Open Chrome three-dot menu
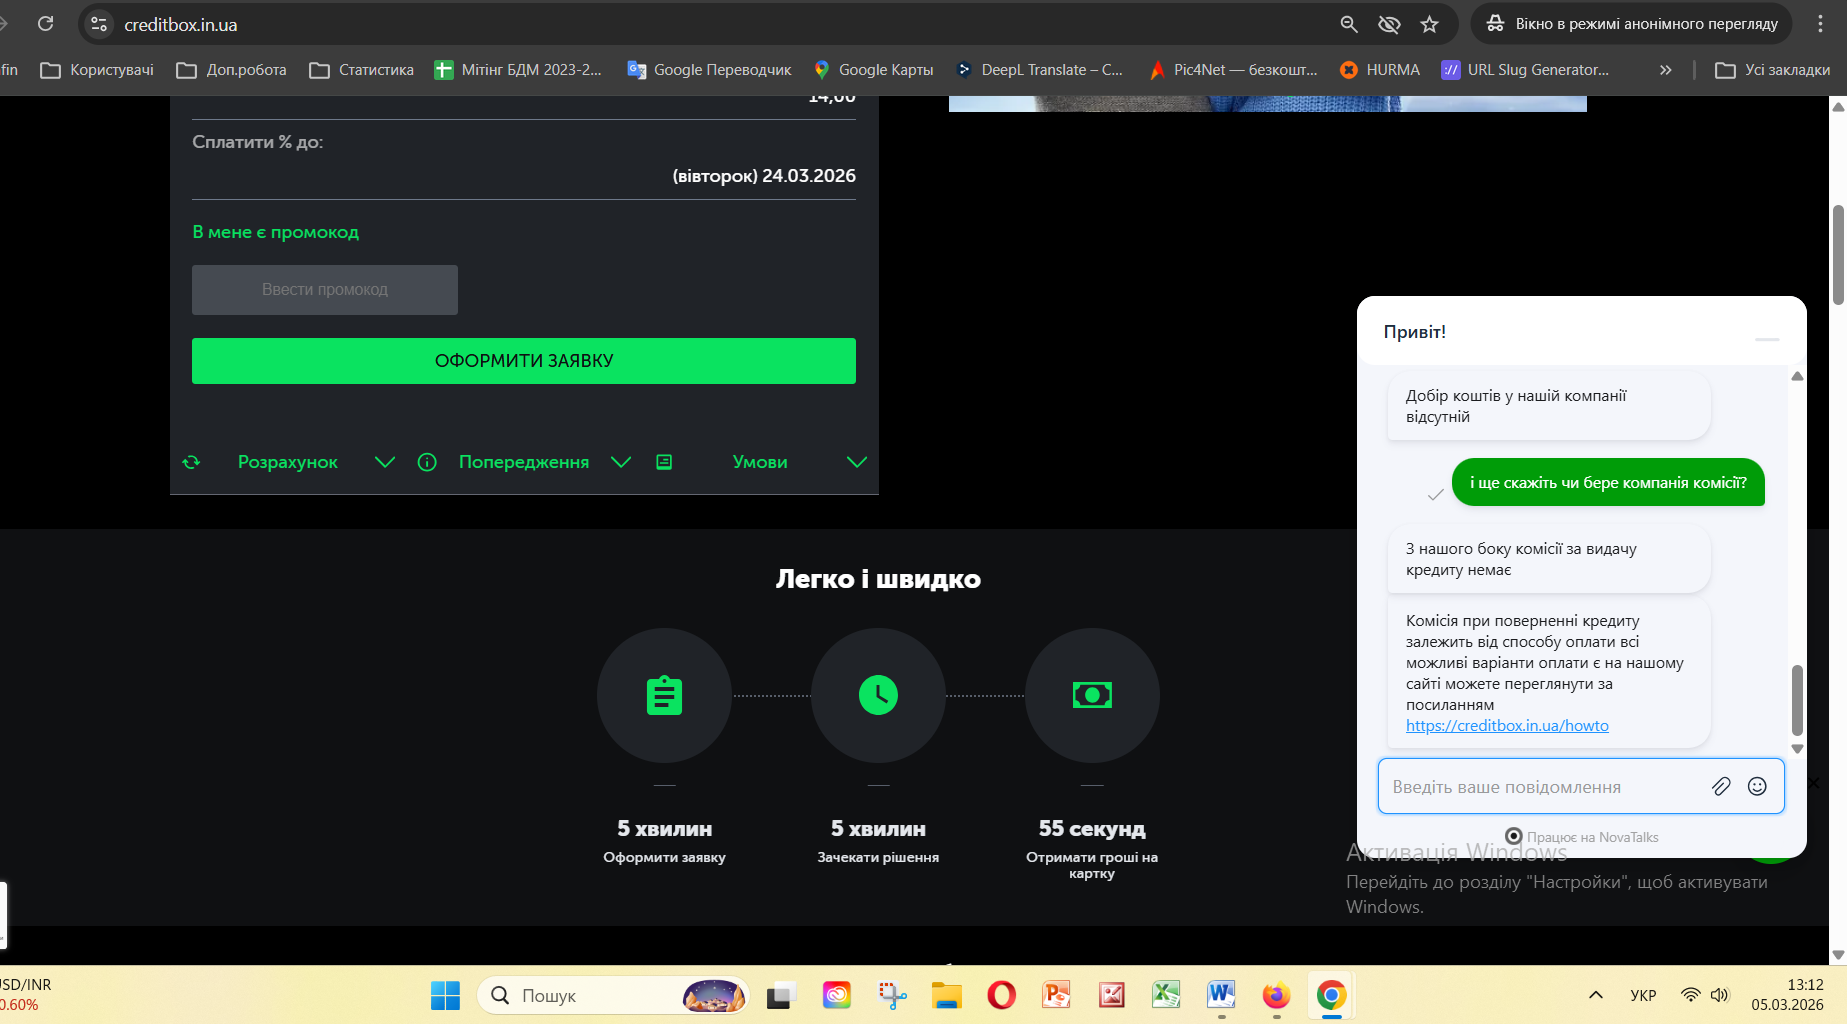 (x=1820, y=24)
